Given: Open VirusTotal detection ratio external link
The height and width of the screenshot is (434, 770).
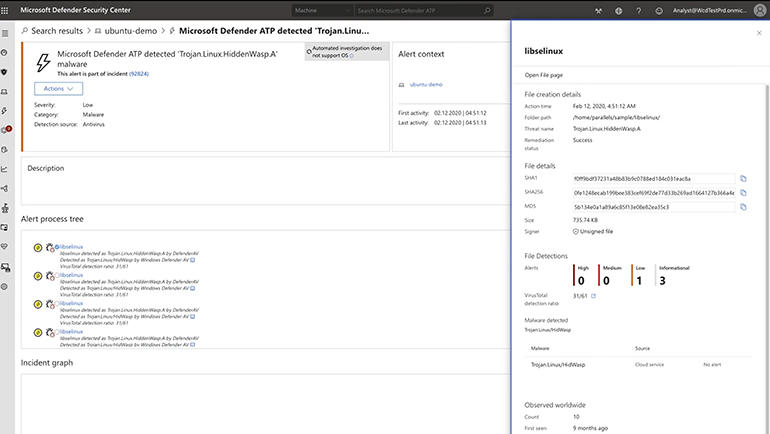Looking at the screenshot, I should tap(592, 296).
